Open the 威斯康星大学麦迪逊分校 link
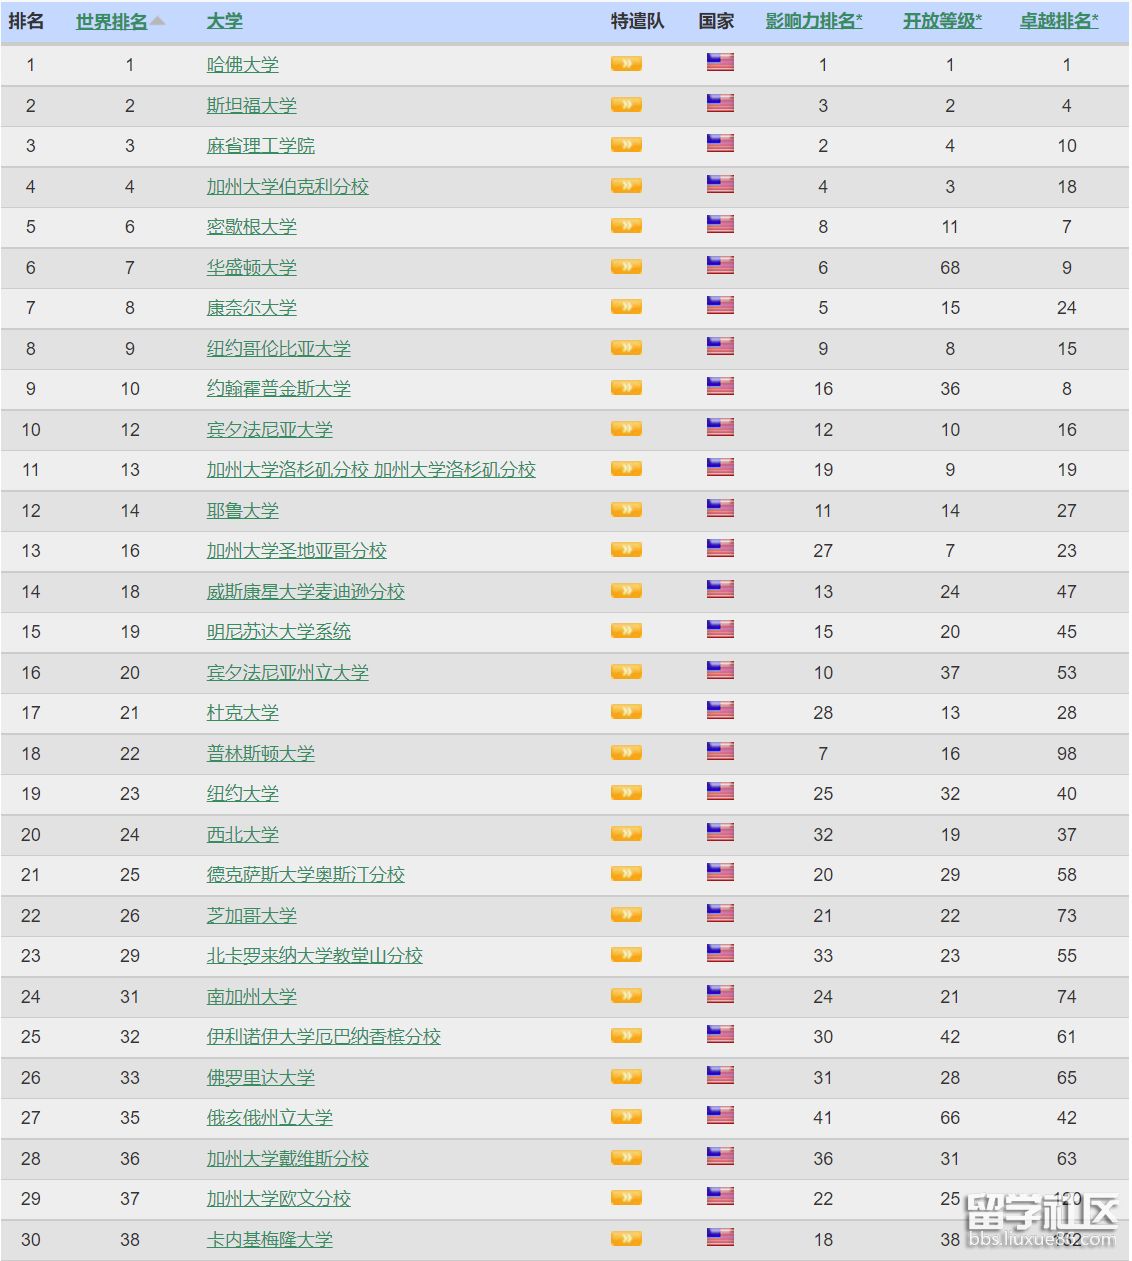 [306, 591]
